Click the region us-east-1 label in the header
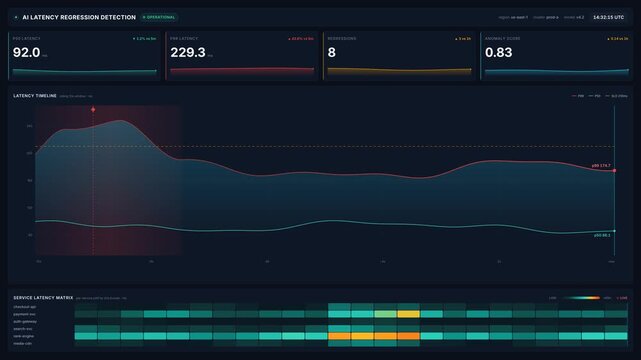Screen dimensions: 641x360 pos(513,18)
